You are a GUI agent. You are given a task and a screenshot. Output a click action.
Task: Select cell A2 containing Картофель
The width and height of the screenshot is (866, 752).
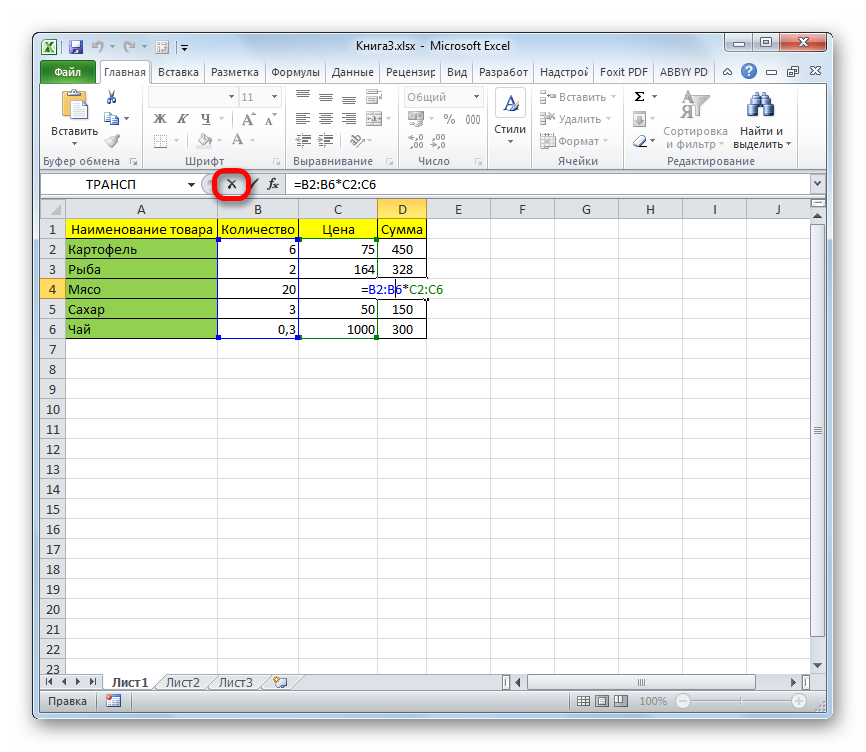tap(141, 249)
